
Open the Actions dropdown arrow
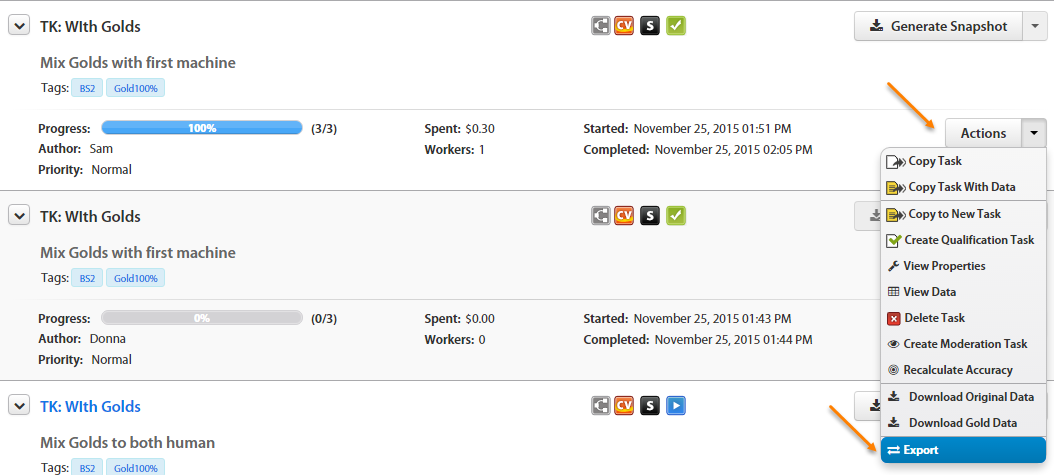point(1034,133)
